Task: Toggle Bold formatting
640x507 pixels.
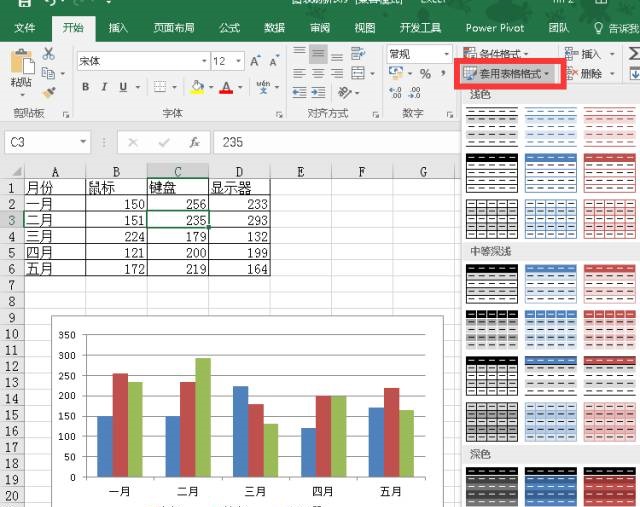Action: pos(85,87)
